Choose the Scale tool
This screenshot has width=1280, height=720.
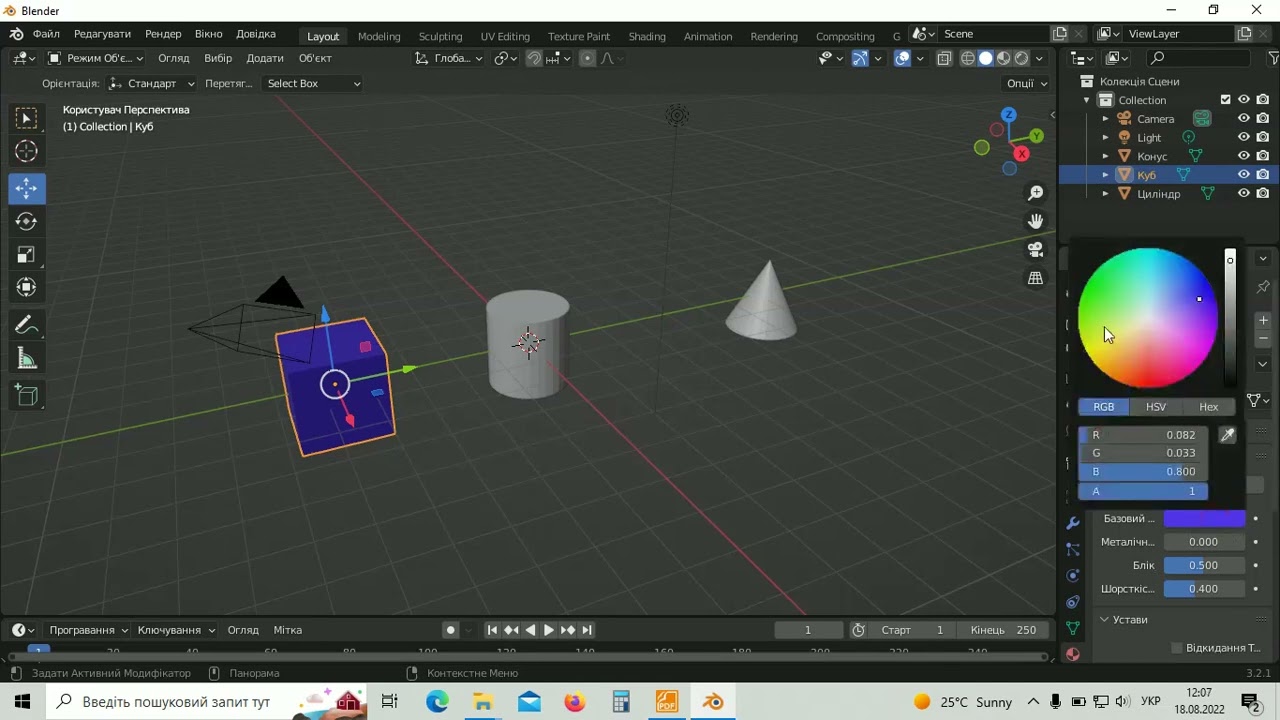pos(26,255)
